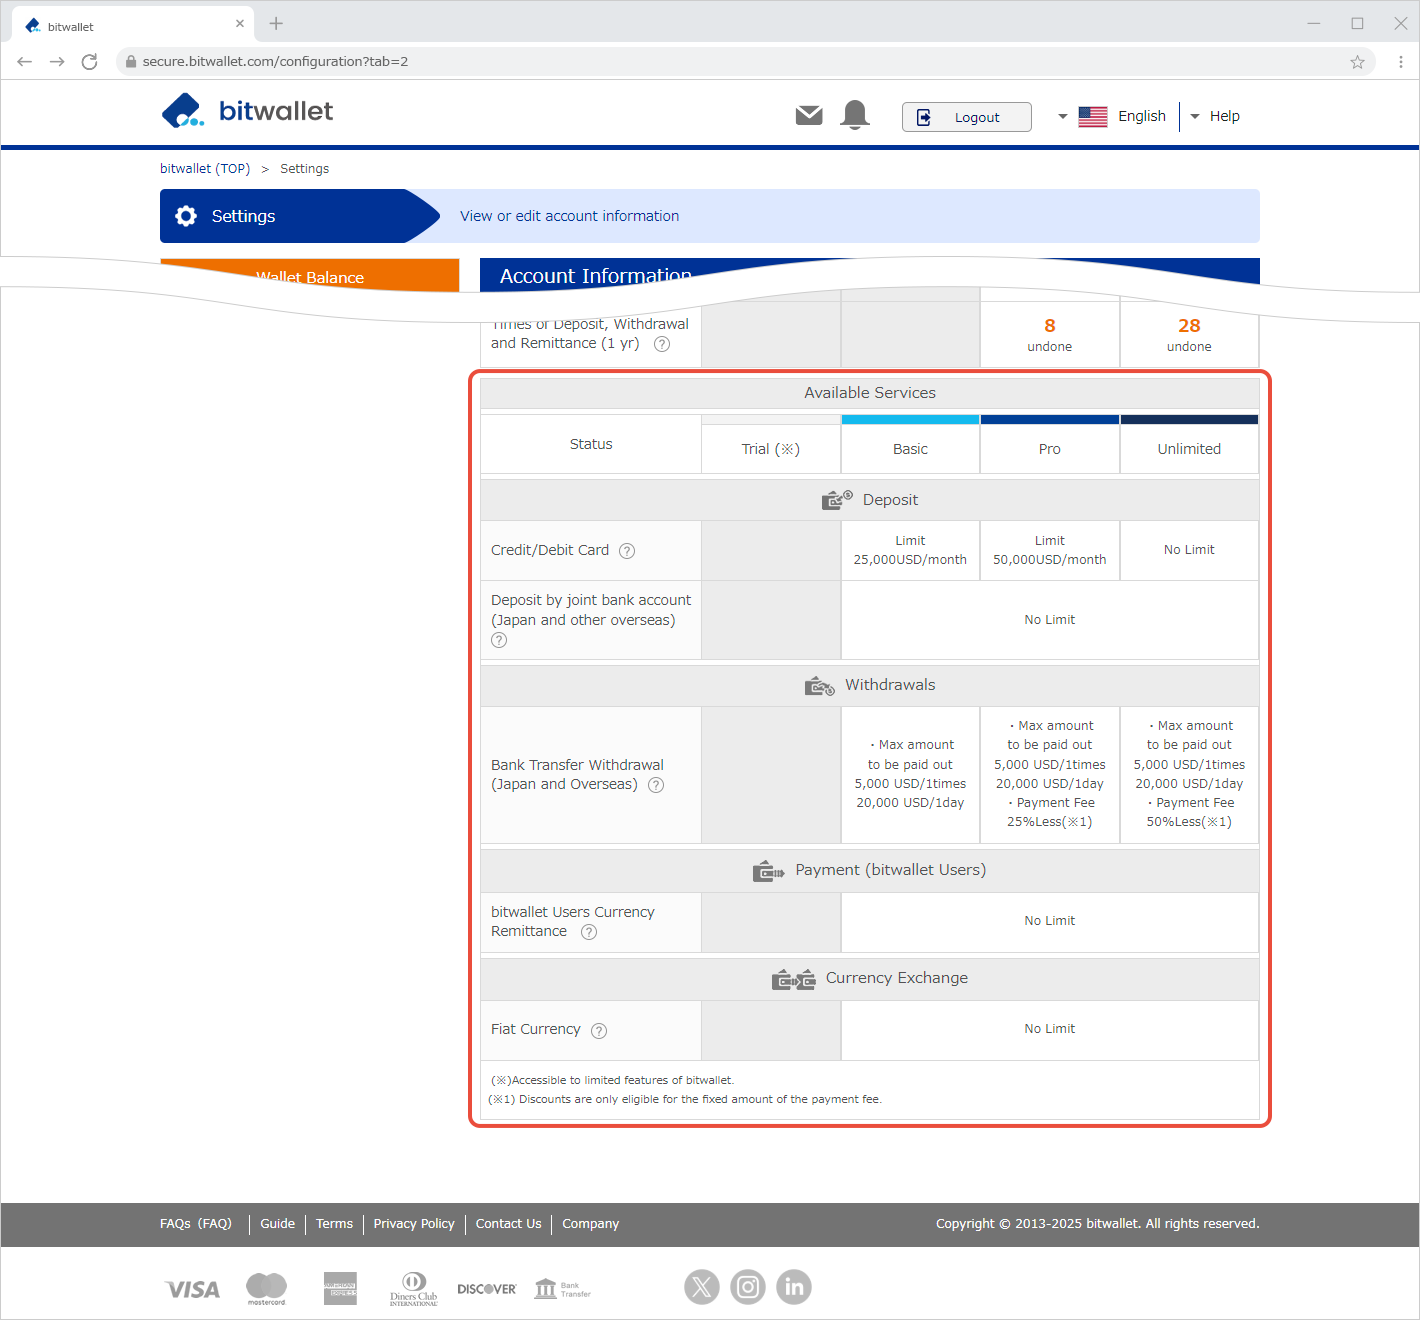Open help icon next to Fiat Currency
This screenshot has height=1320, width=1420.
point(599,1031)
